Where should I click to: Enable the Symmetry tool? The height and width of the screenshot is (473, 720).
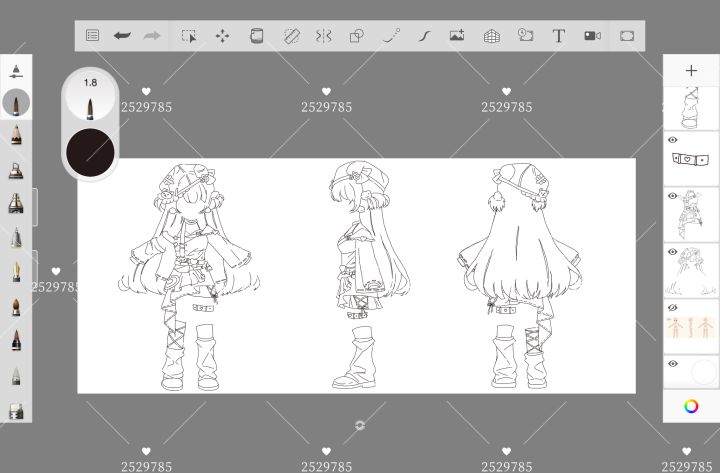324,36
